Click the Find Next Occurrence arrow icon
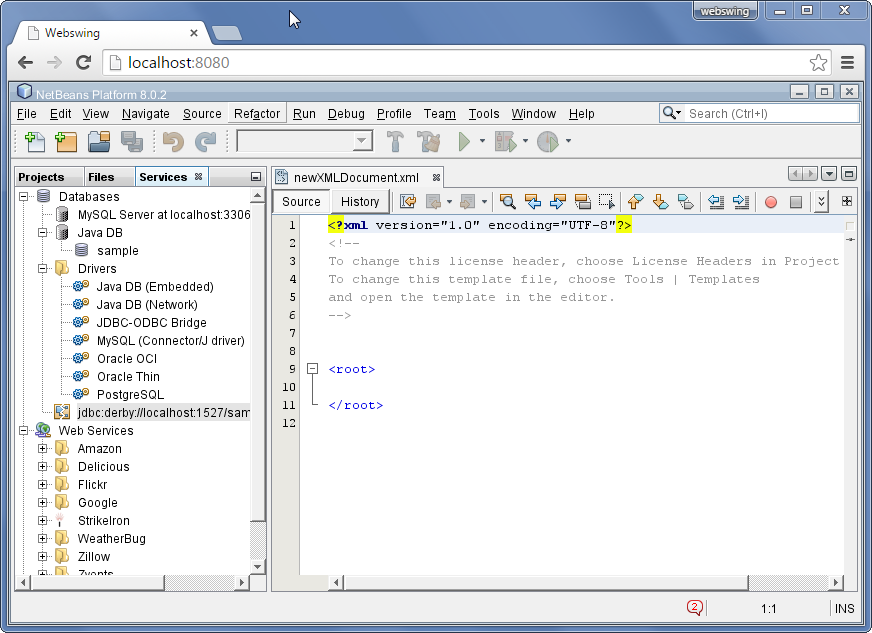 tap(557, 202)
